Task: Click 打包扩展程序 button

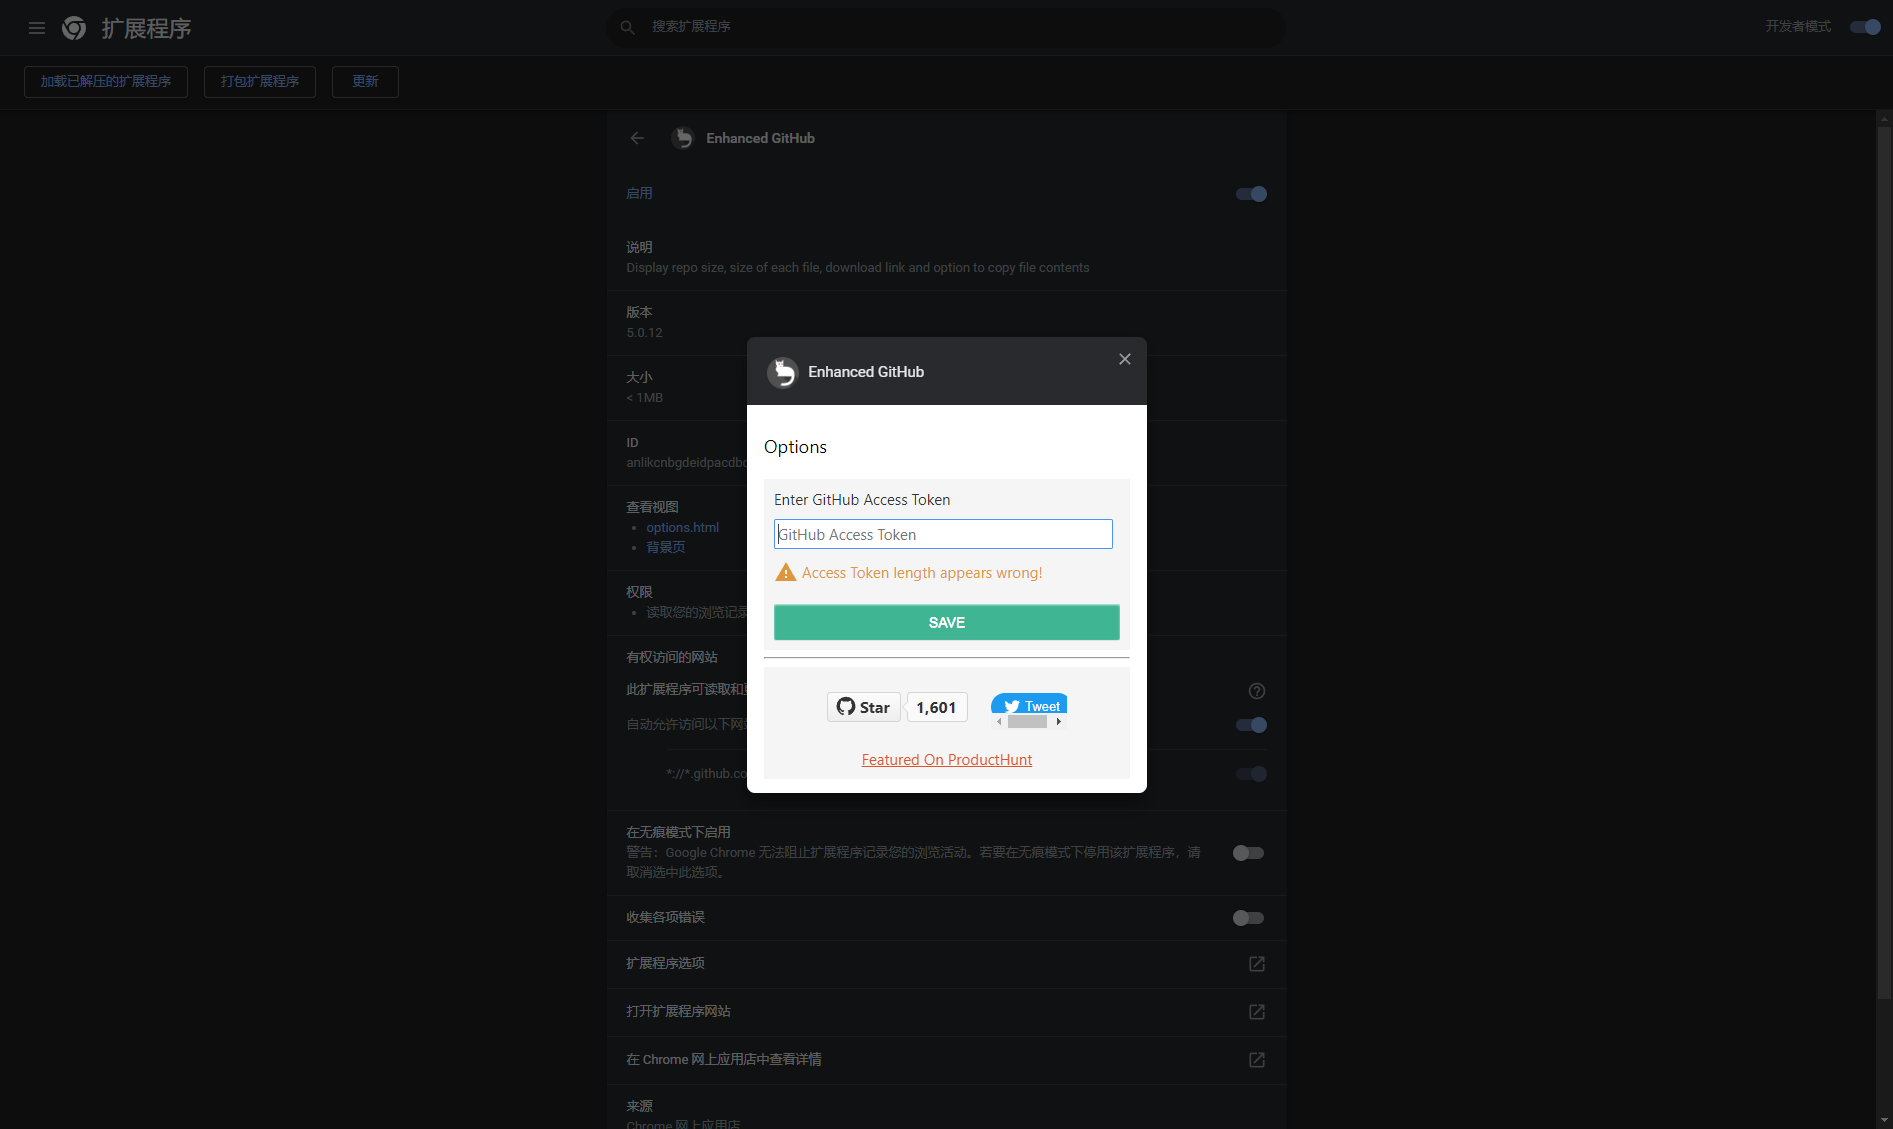Action: 260,82
